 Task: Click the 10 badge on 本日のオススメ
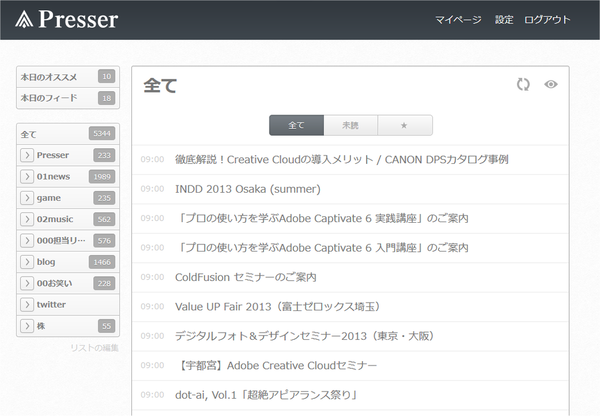pos(106,77)
